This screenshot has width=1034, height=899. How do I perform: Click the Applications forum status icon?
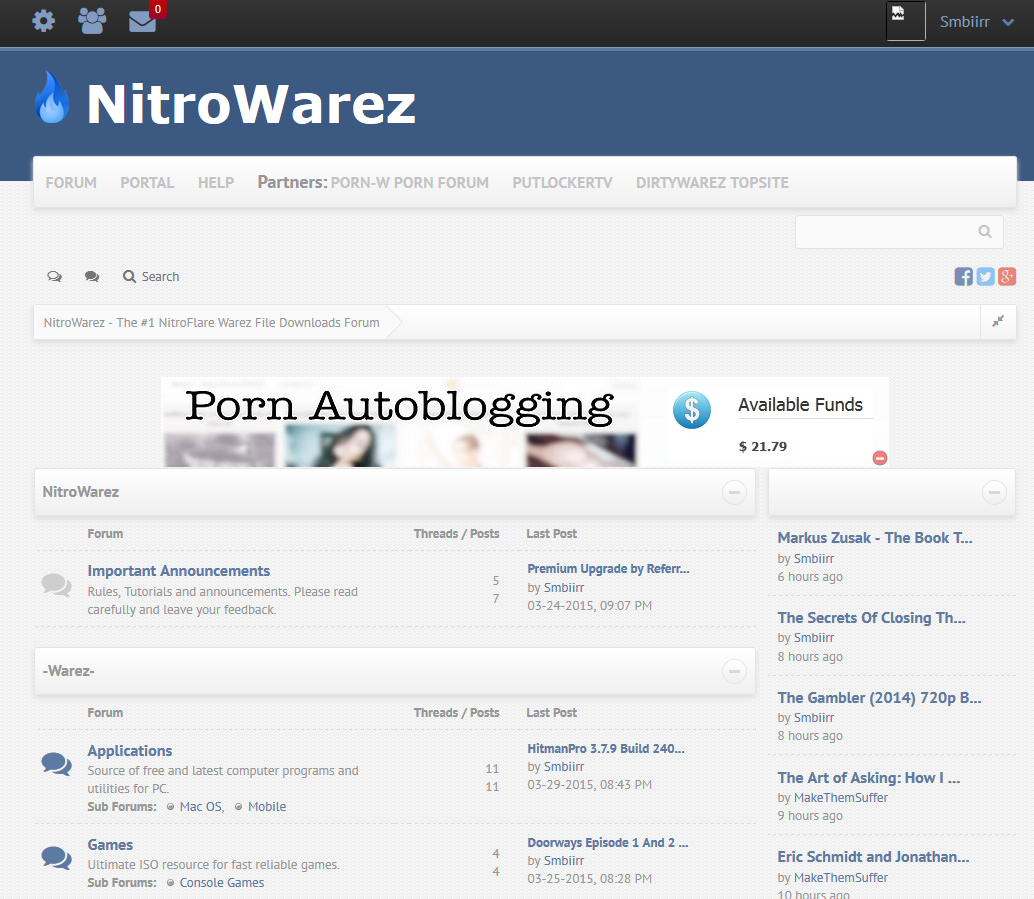56,764
